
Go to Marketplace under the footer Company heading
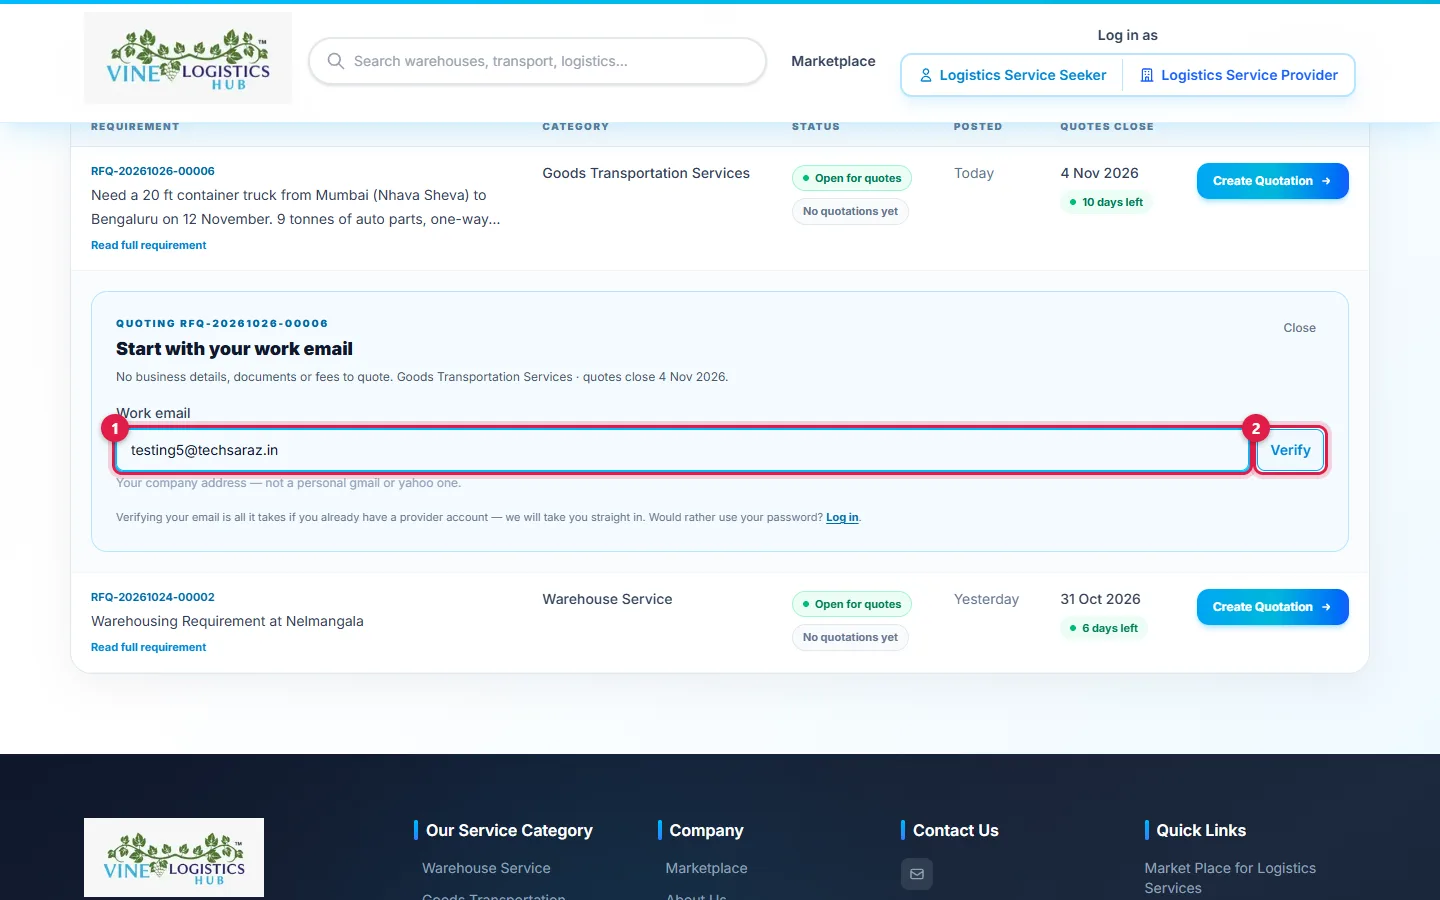(x=707, y=868)
